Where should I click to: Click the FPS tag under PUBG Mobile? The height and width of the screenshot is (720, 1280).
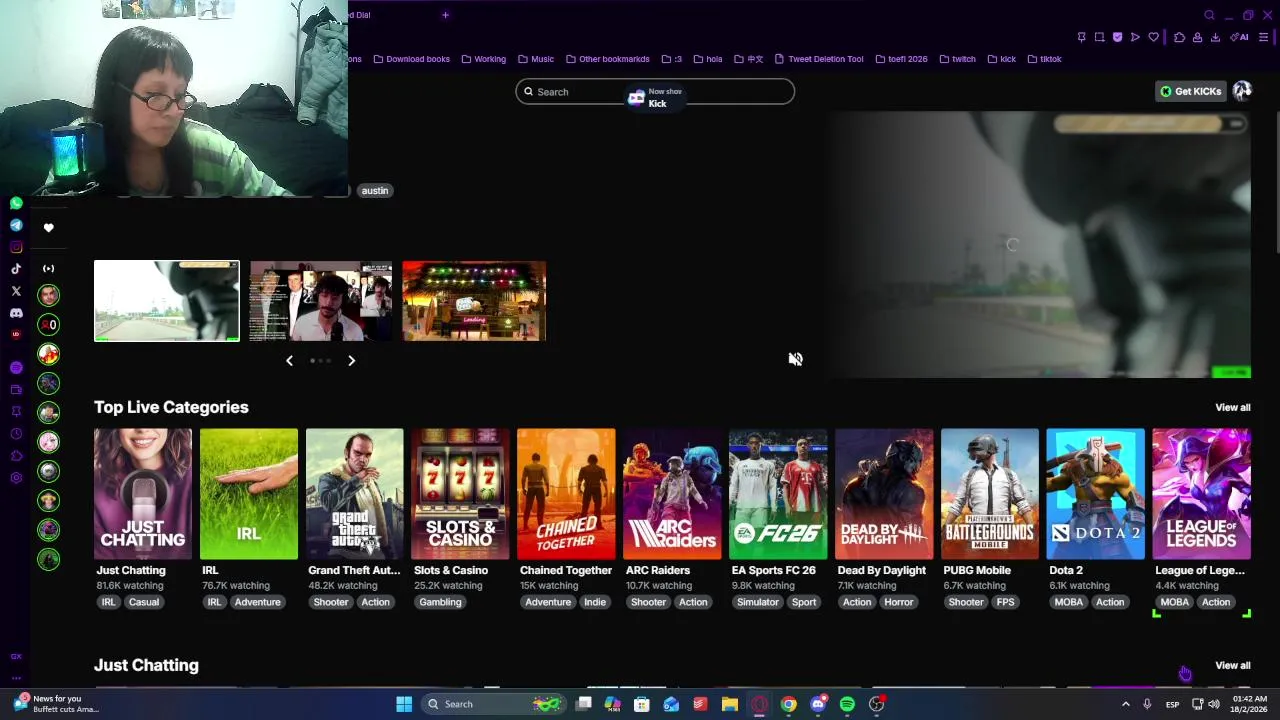click(1005, 602)
